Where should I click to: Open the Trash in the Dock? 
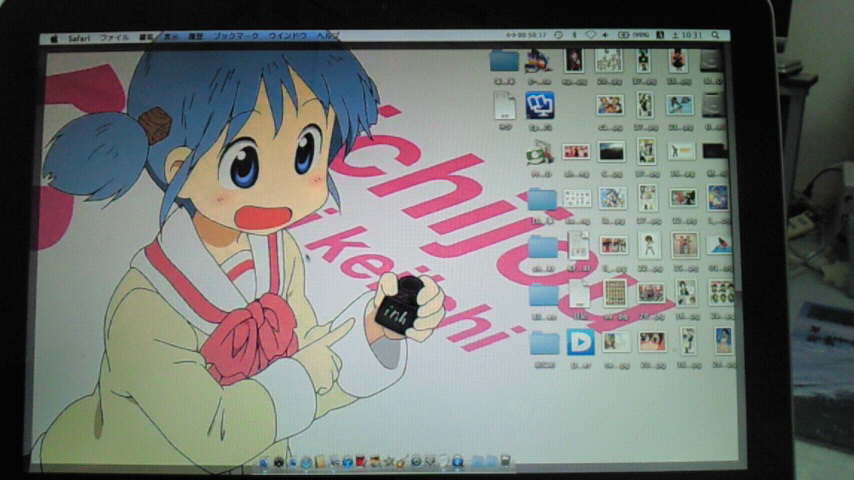pos(505,461)
